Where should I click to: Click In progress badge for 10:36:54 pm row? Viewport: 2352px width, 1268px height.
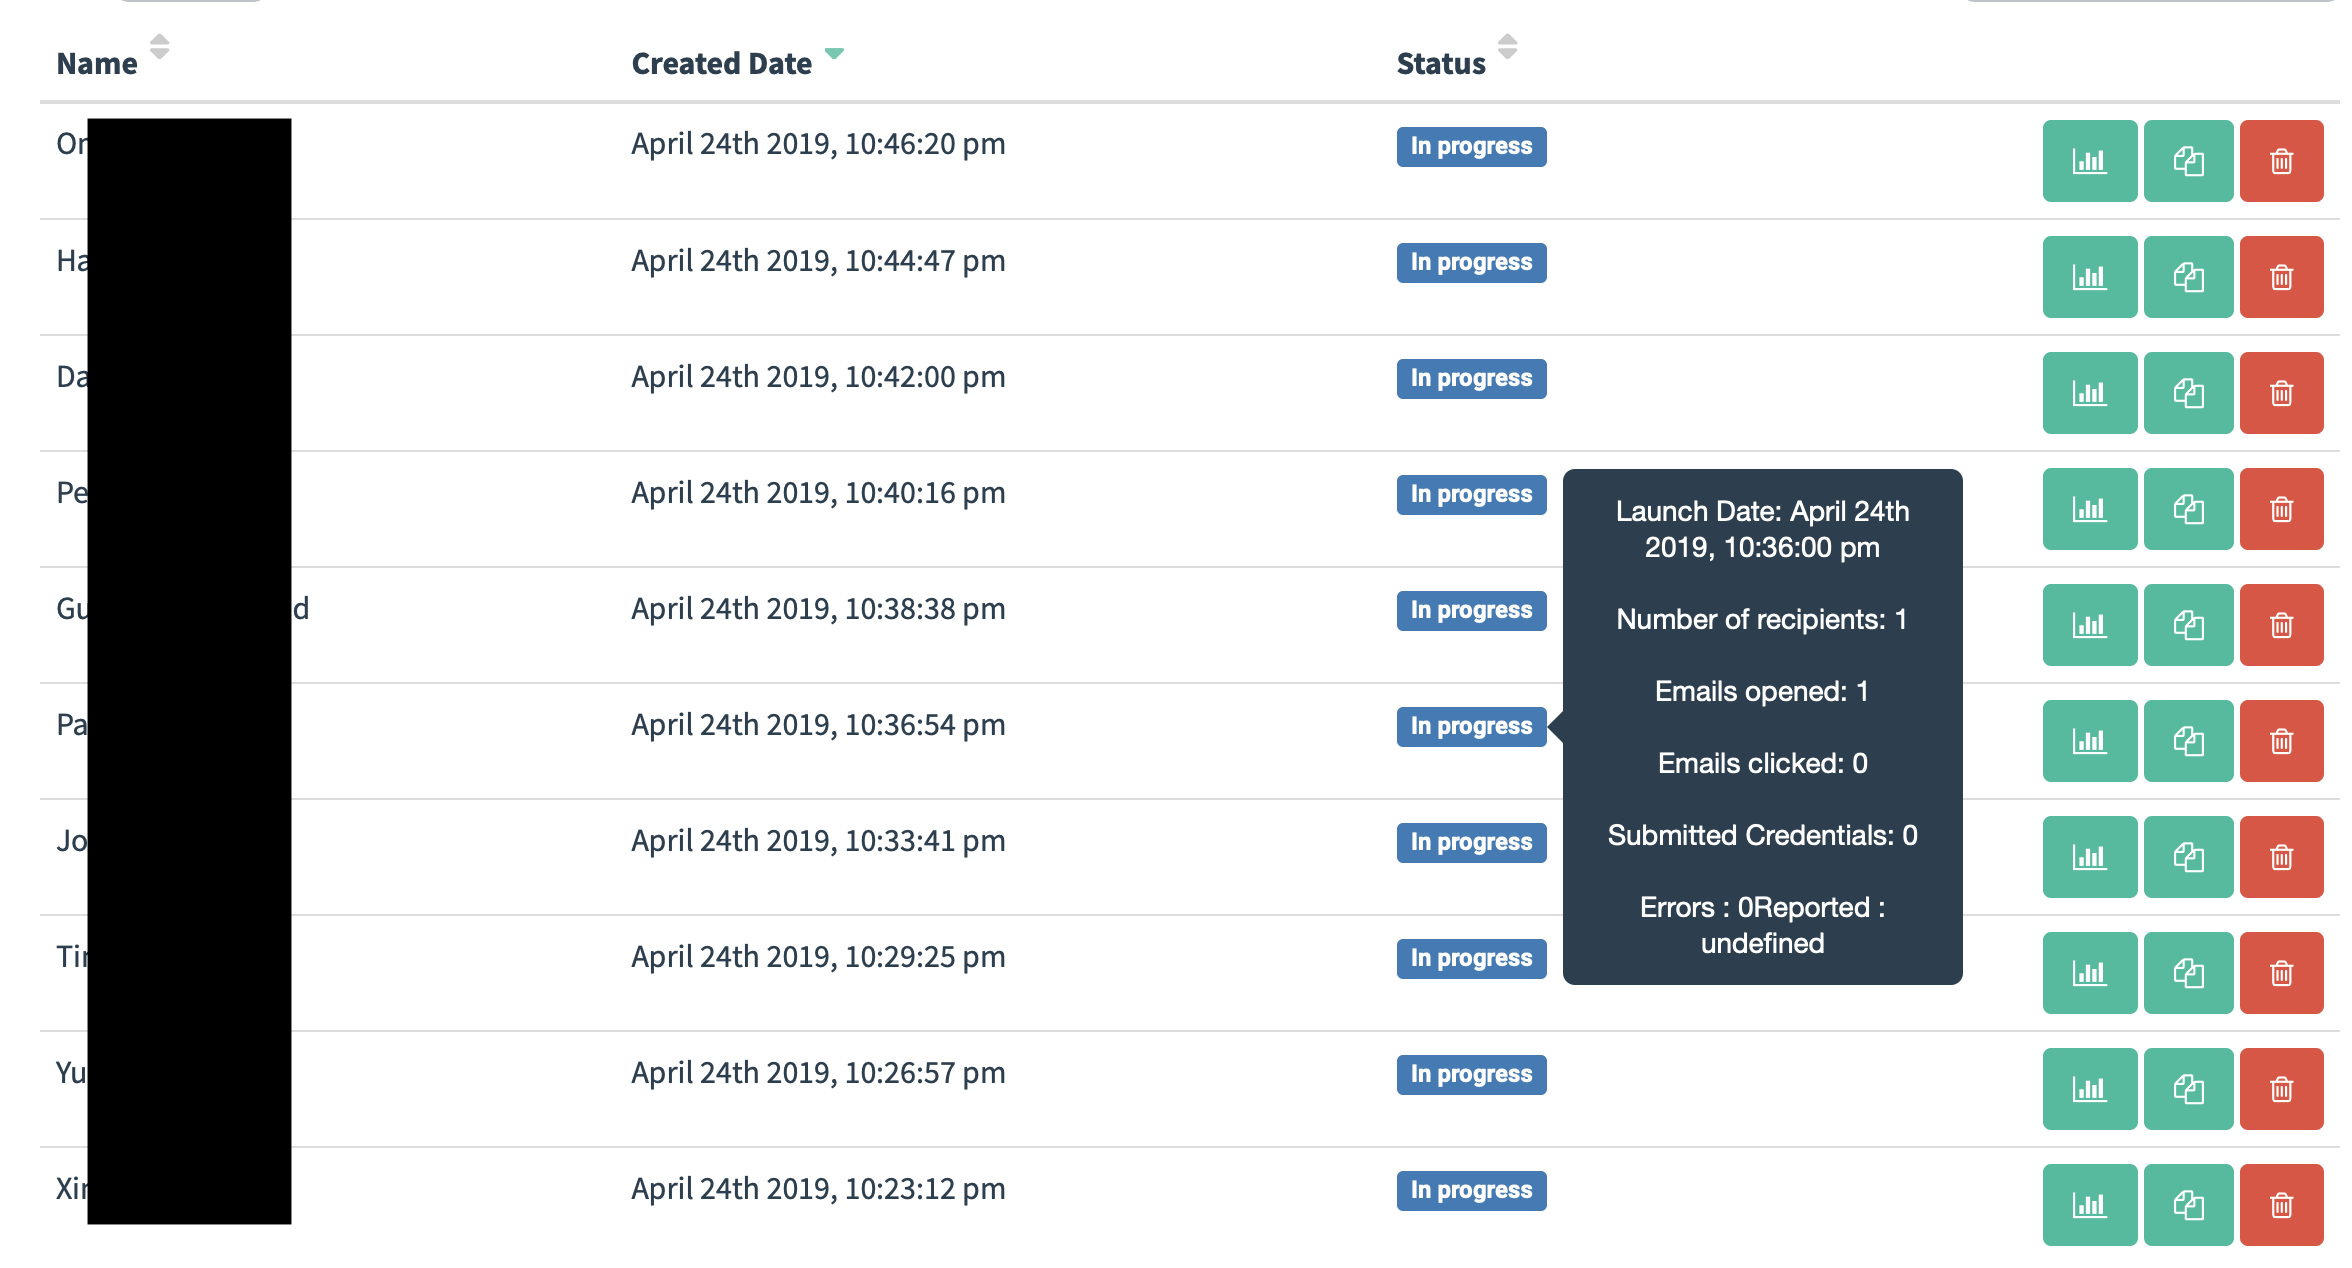1471,726
